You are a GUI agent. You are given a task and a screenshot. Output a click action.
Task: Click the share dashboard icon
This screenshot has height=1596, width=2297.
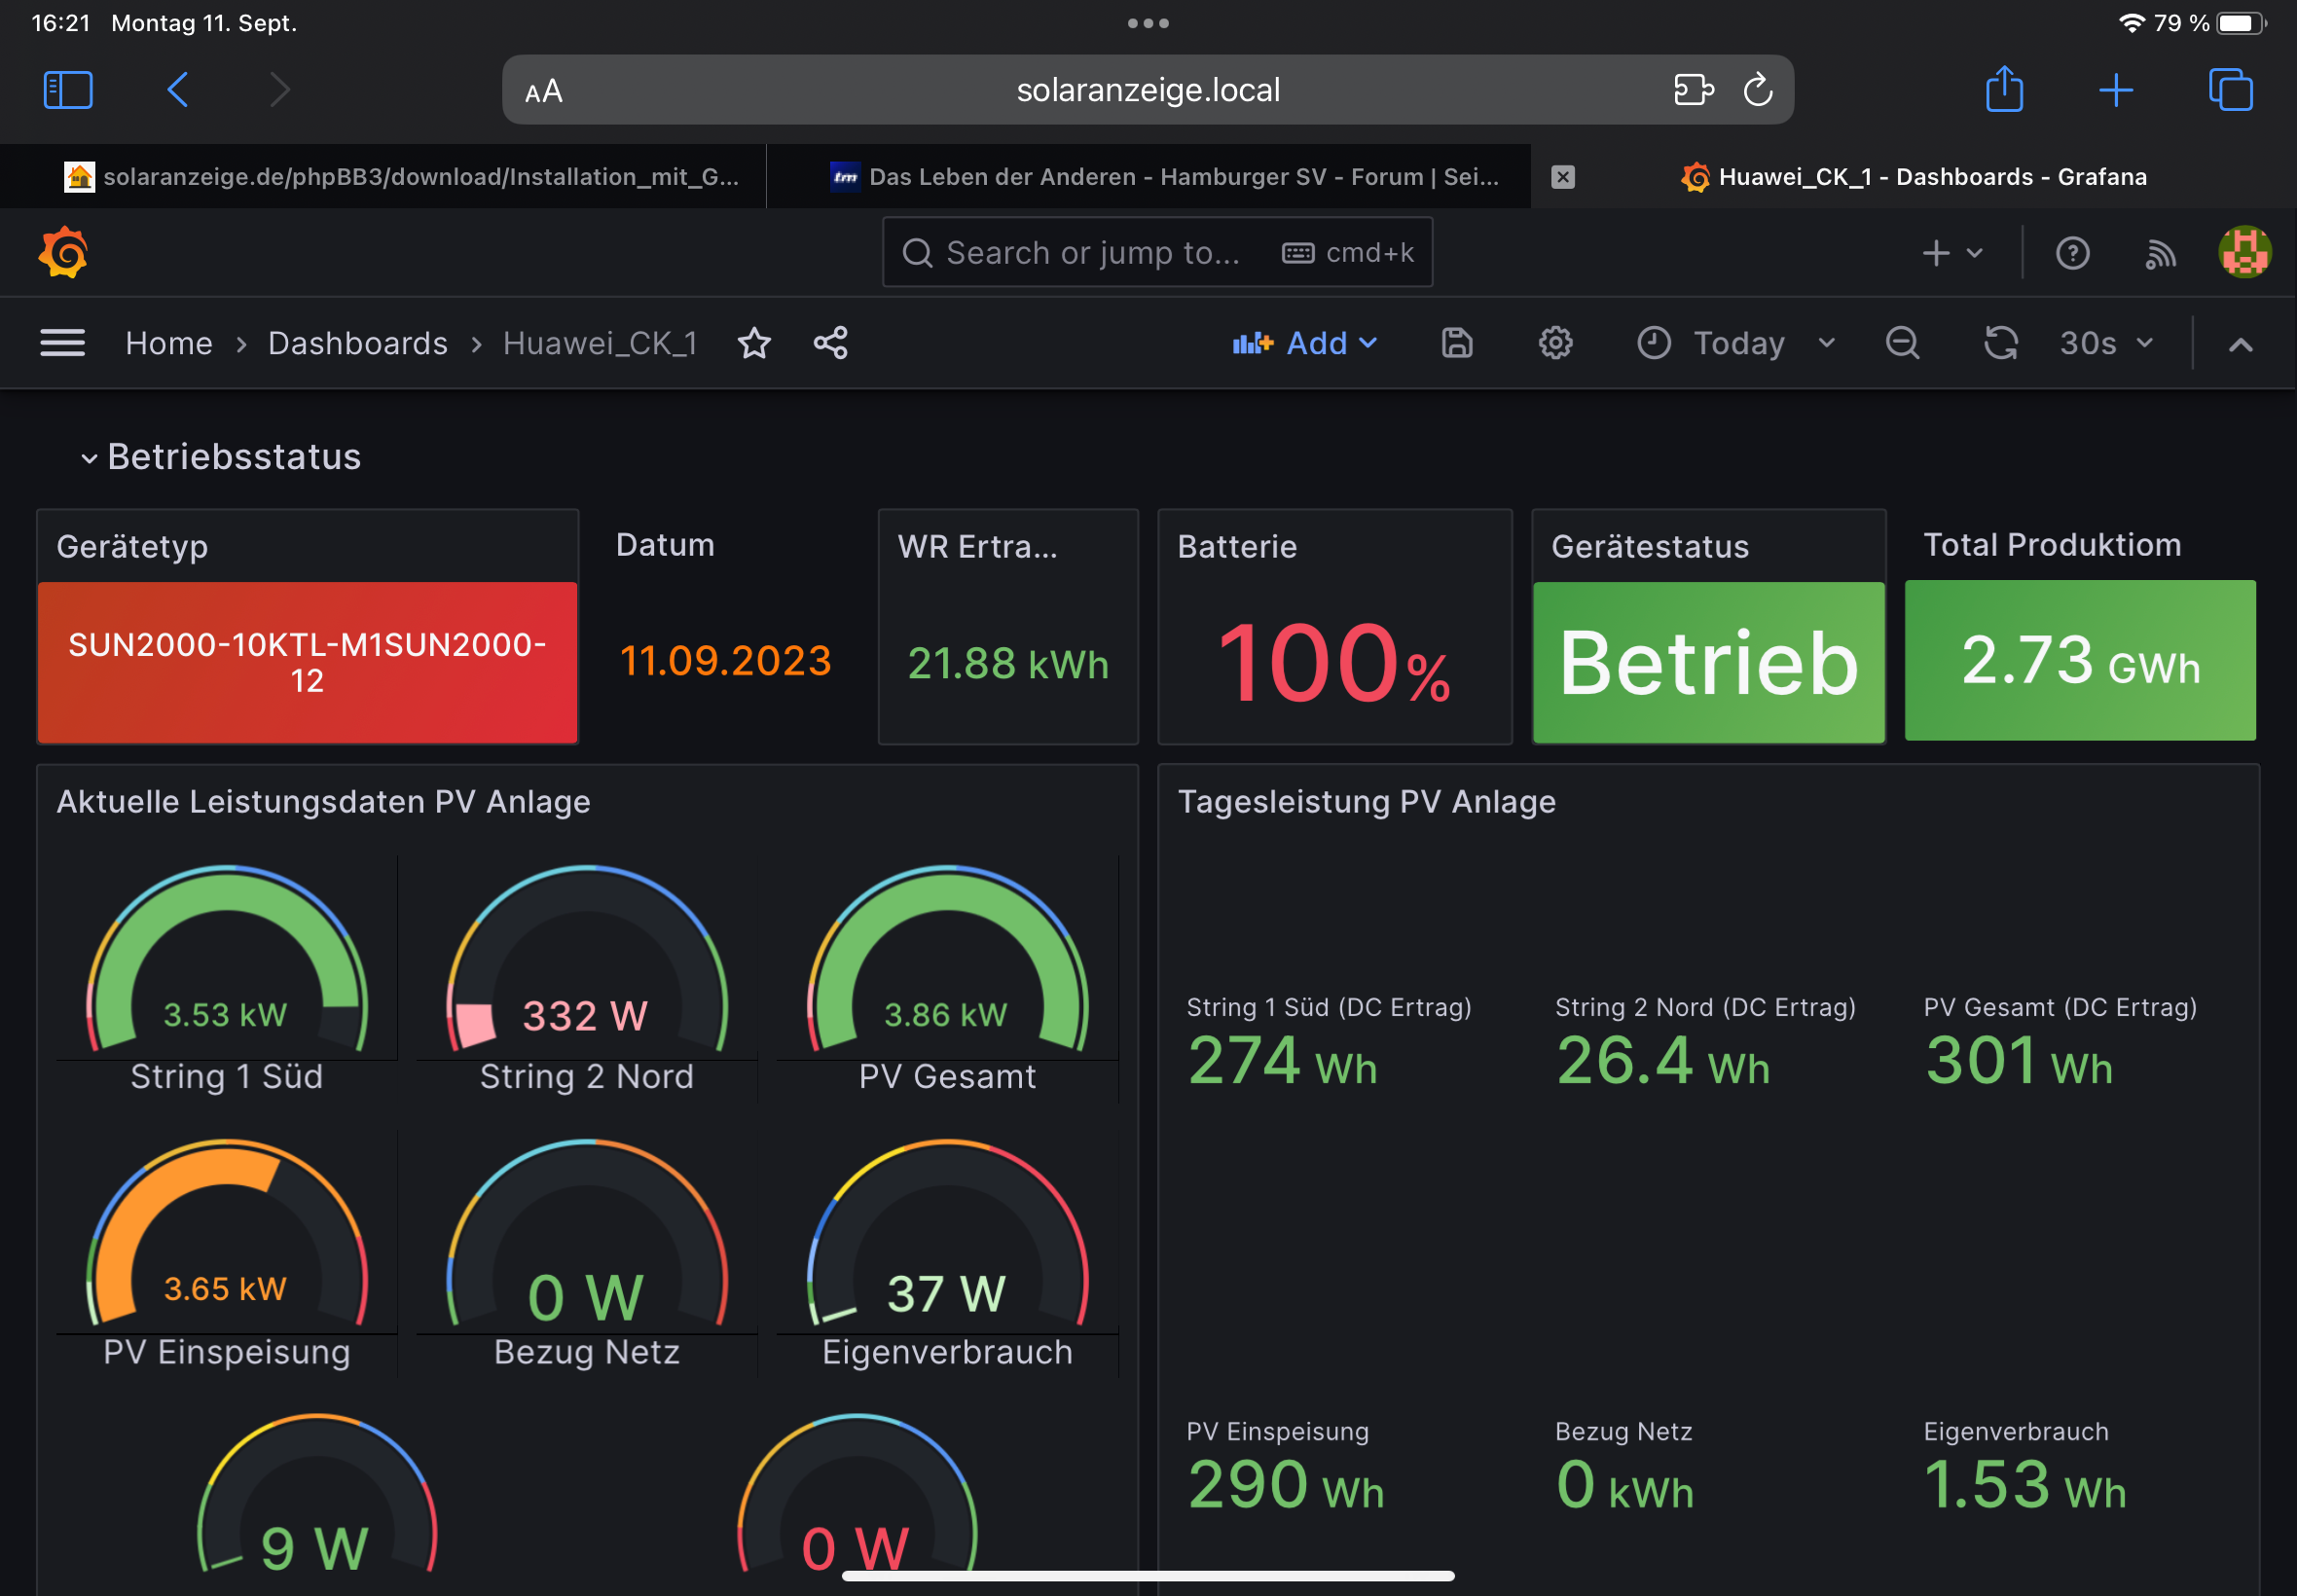[x=830, y=343]
